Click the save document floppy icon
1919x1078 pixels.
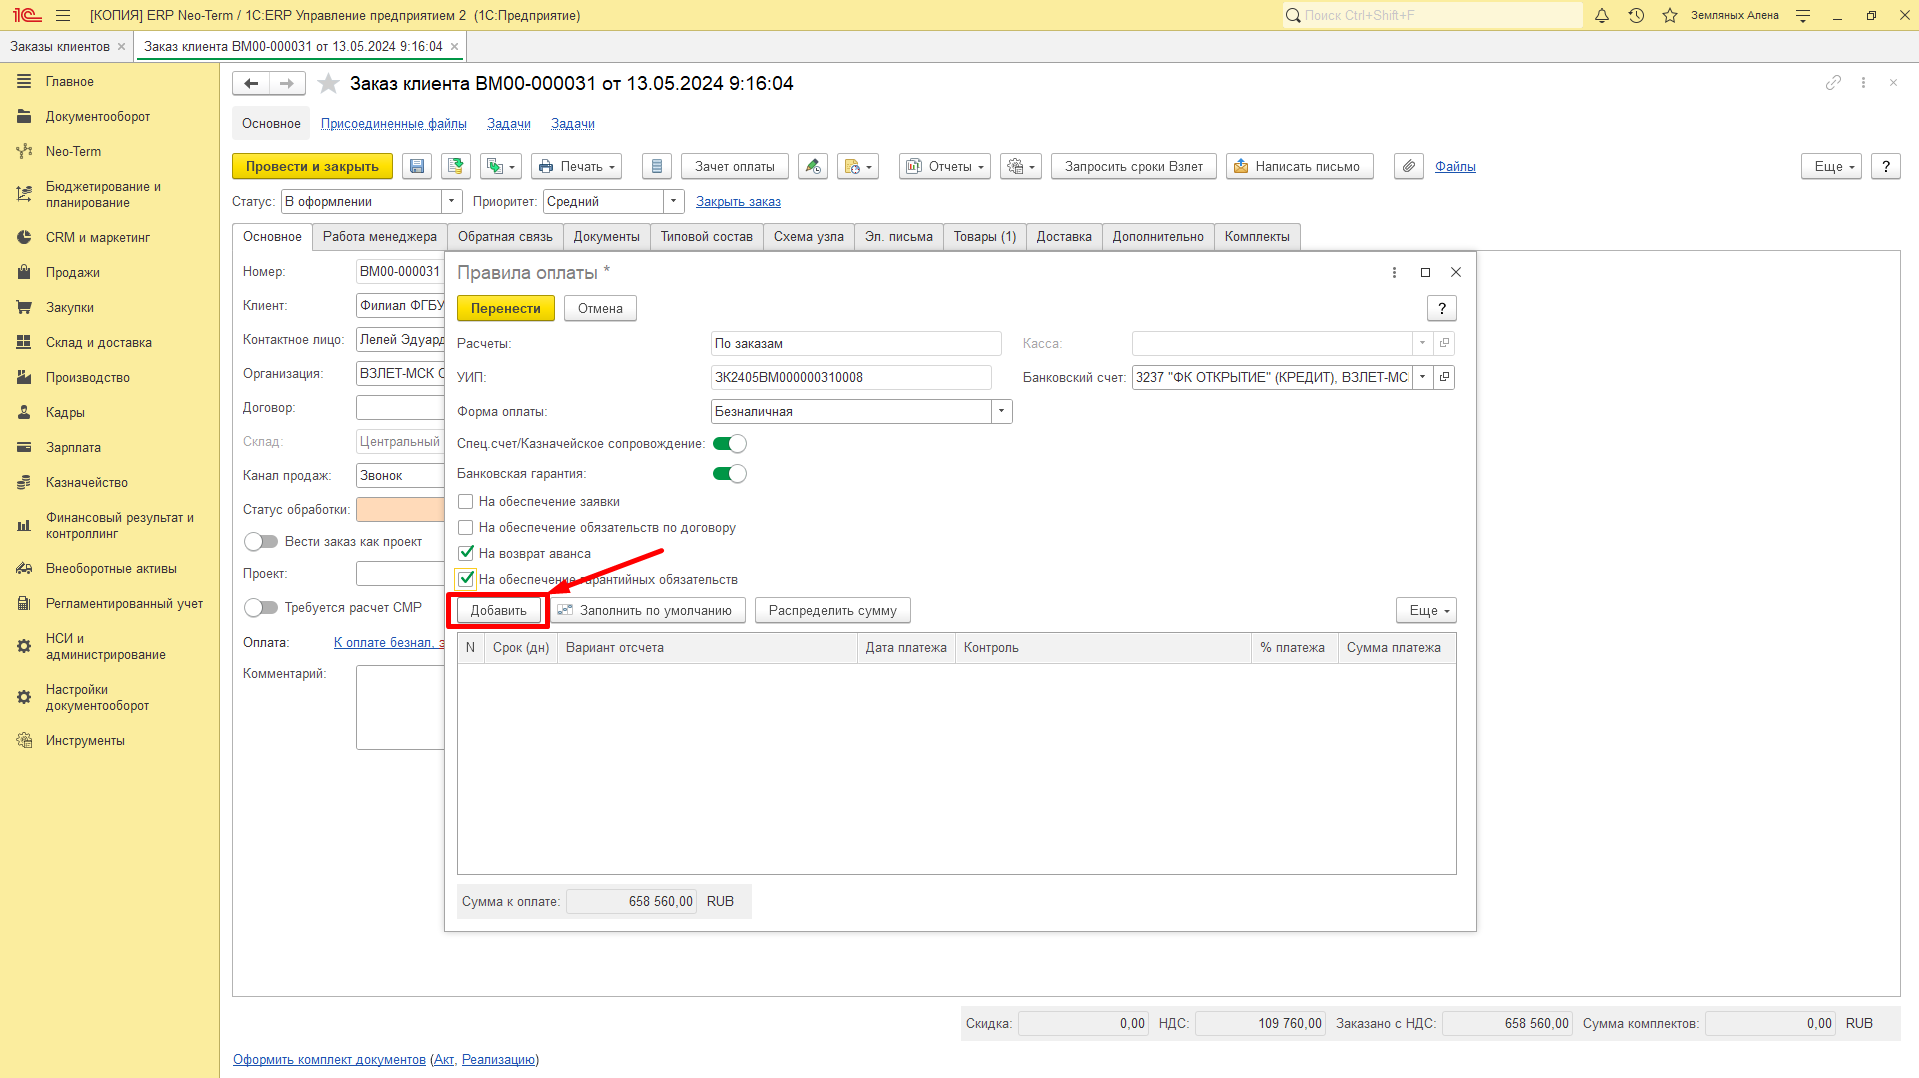click(417, 166)
